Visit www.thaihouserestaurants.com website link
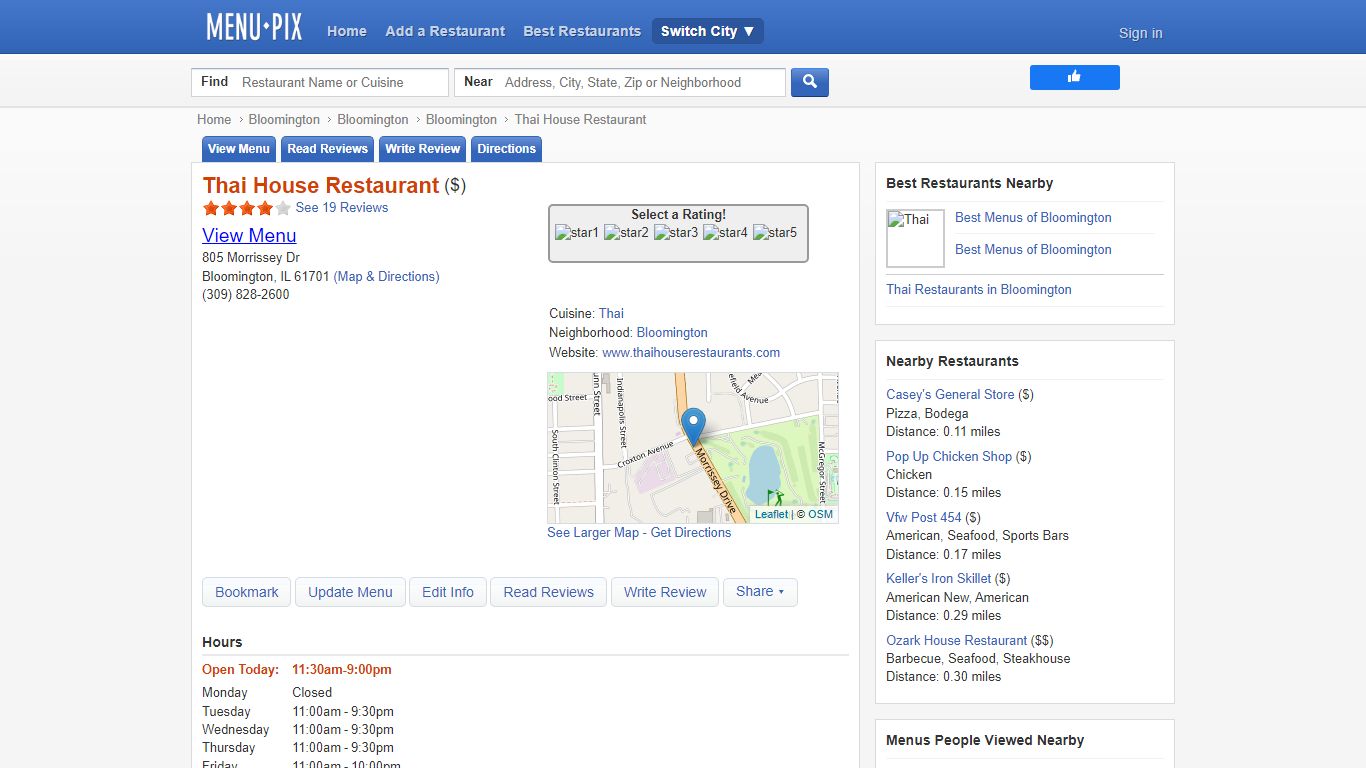This screenshot has width=1366, height=768. (x=691, y=353)
